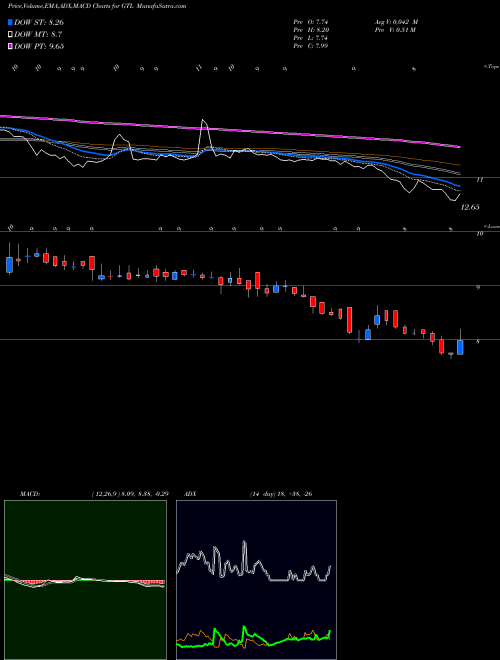500x660 pixels.
Task: Select the 'DOW PT: 9.65' legend text
Action: tap(39, 46)
